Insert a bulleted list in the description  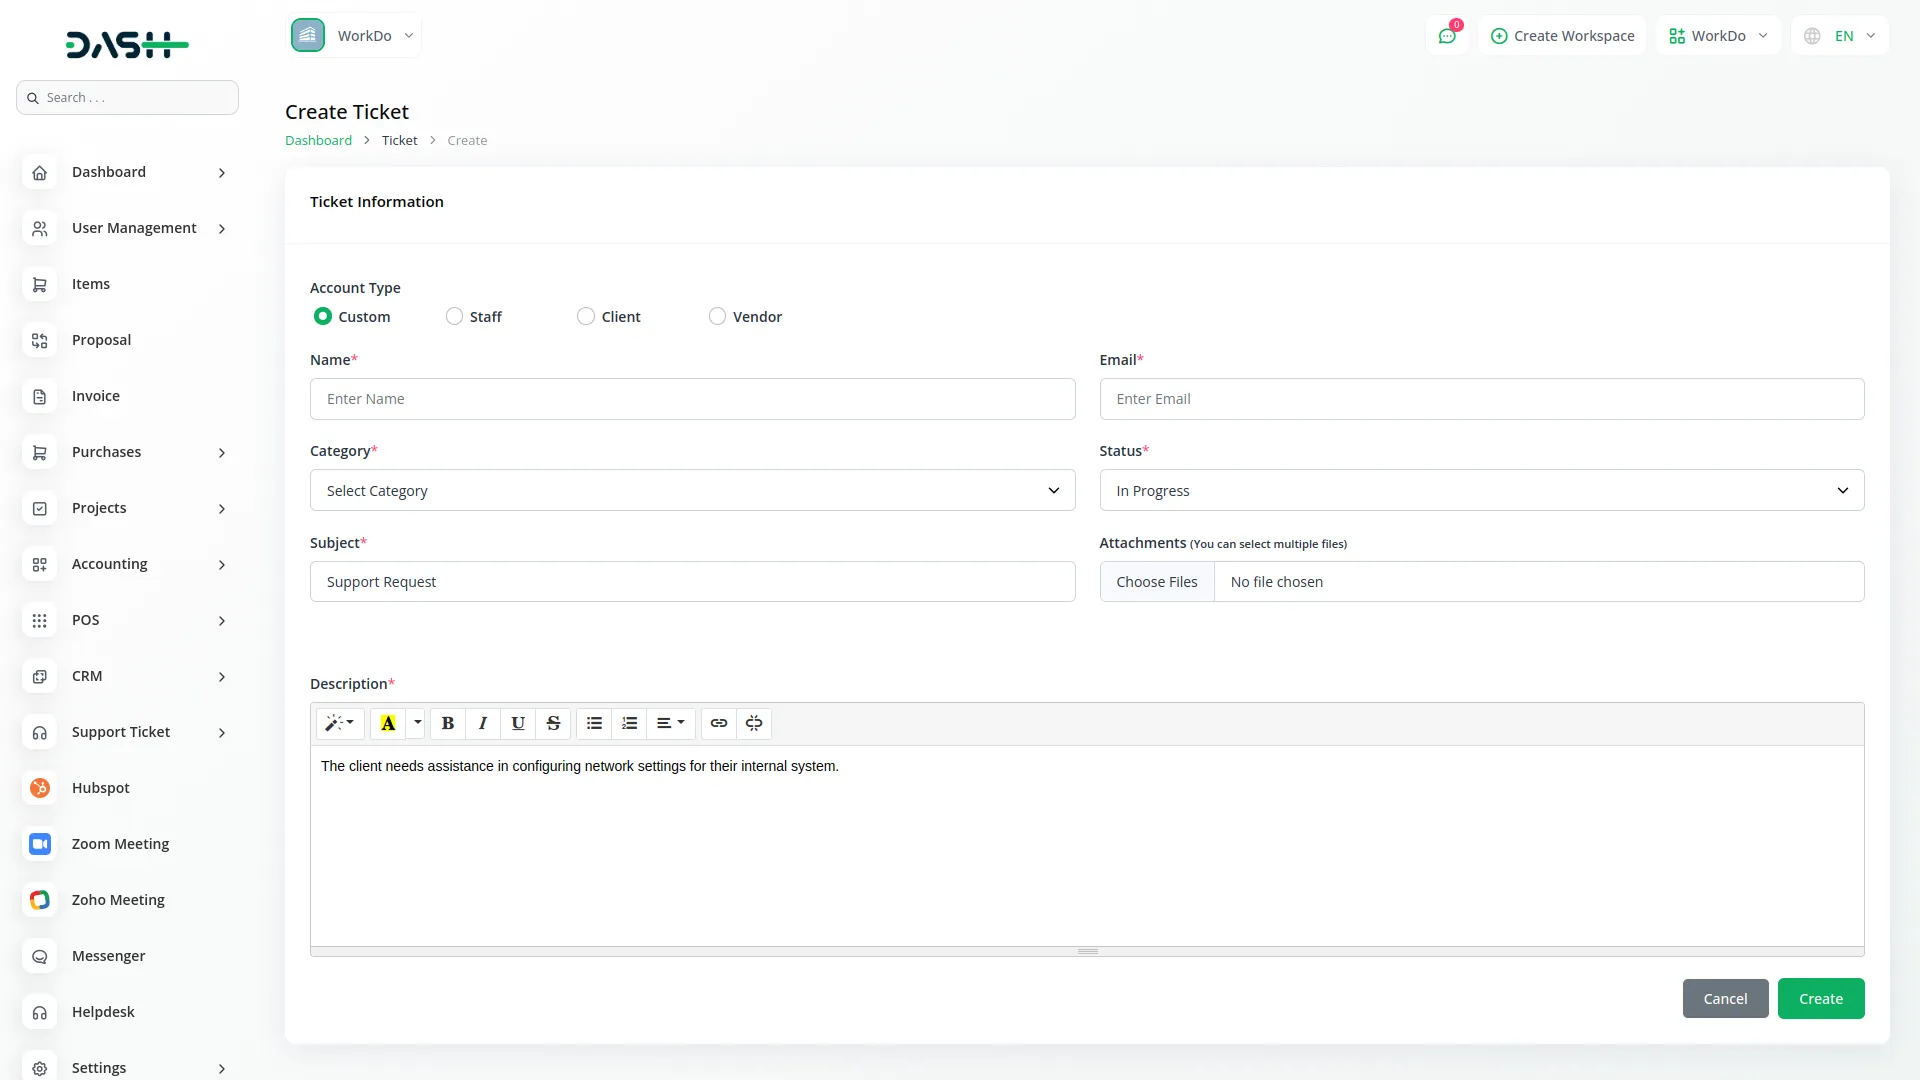click(x=594, y=723)
